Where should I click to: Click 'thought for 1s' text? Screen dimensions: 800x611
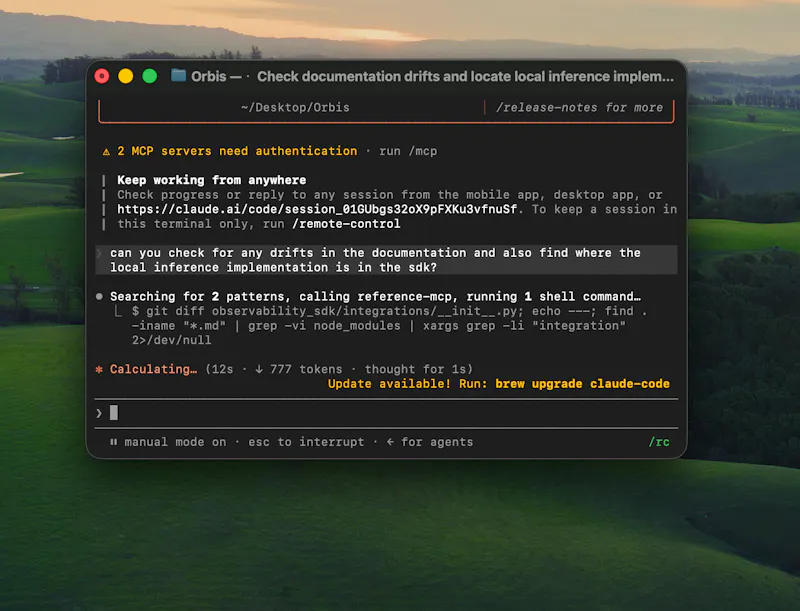pos(418,369)
